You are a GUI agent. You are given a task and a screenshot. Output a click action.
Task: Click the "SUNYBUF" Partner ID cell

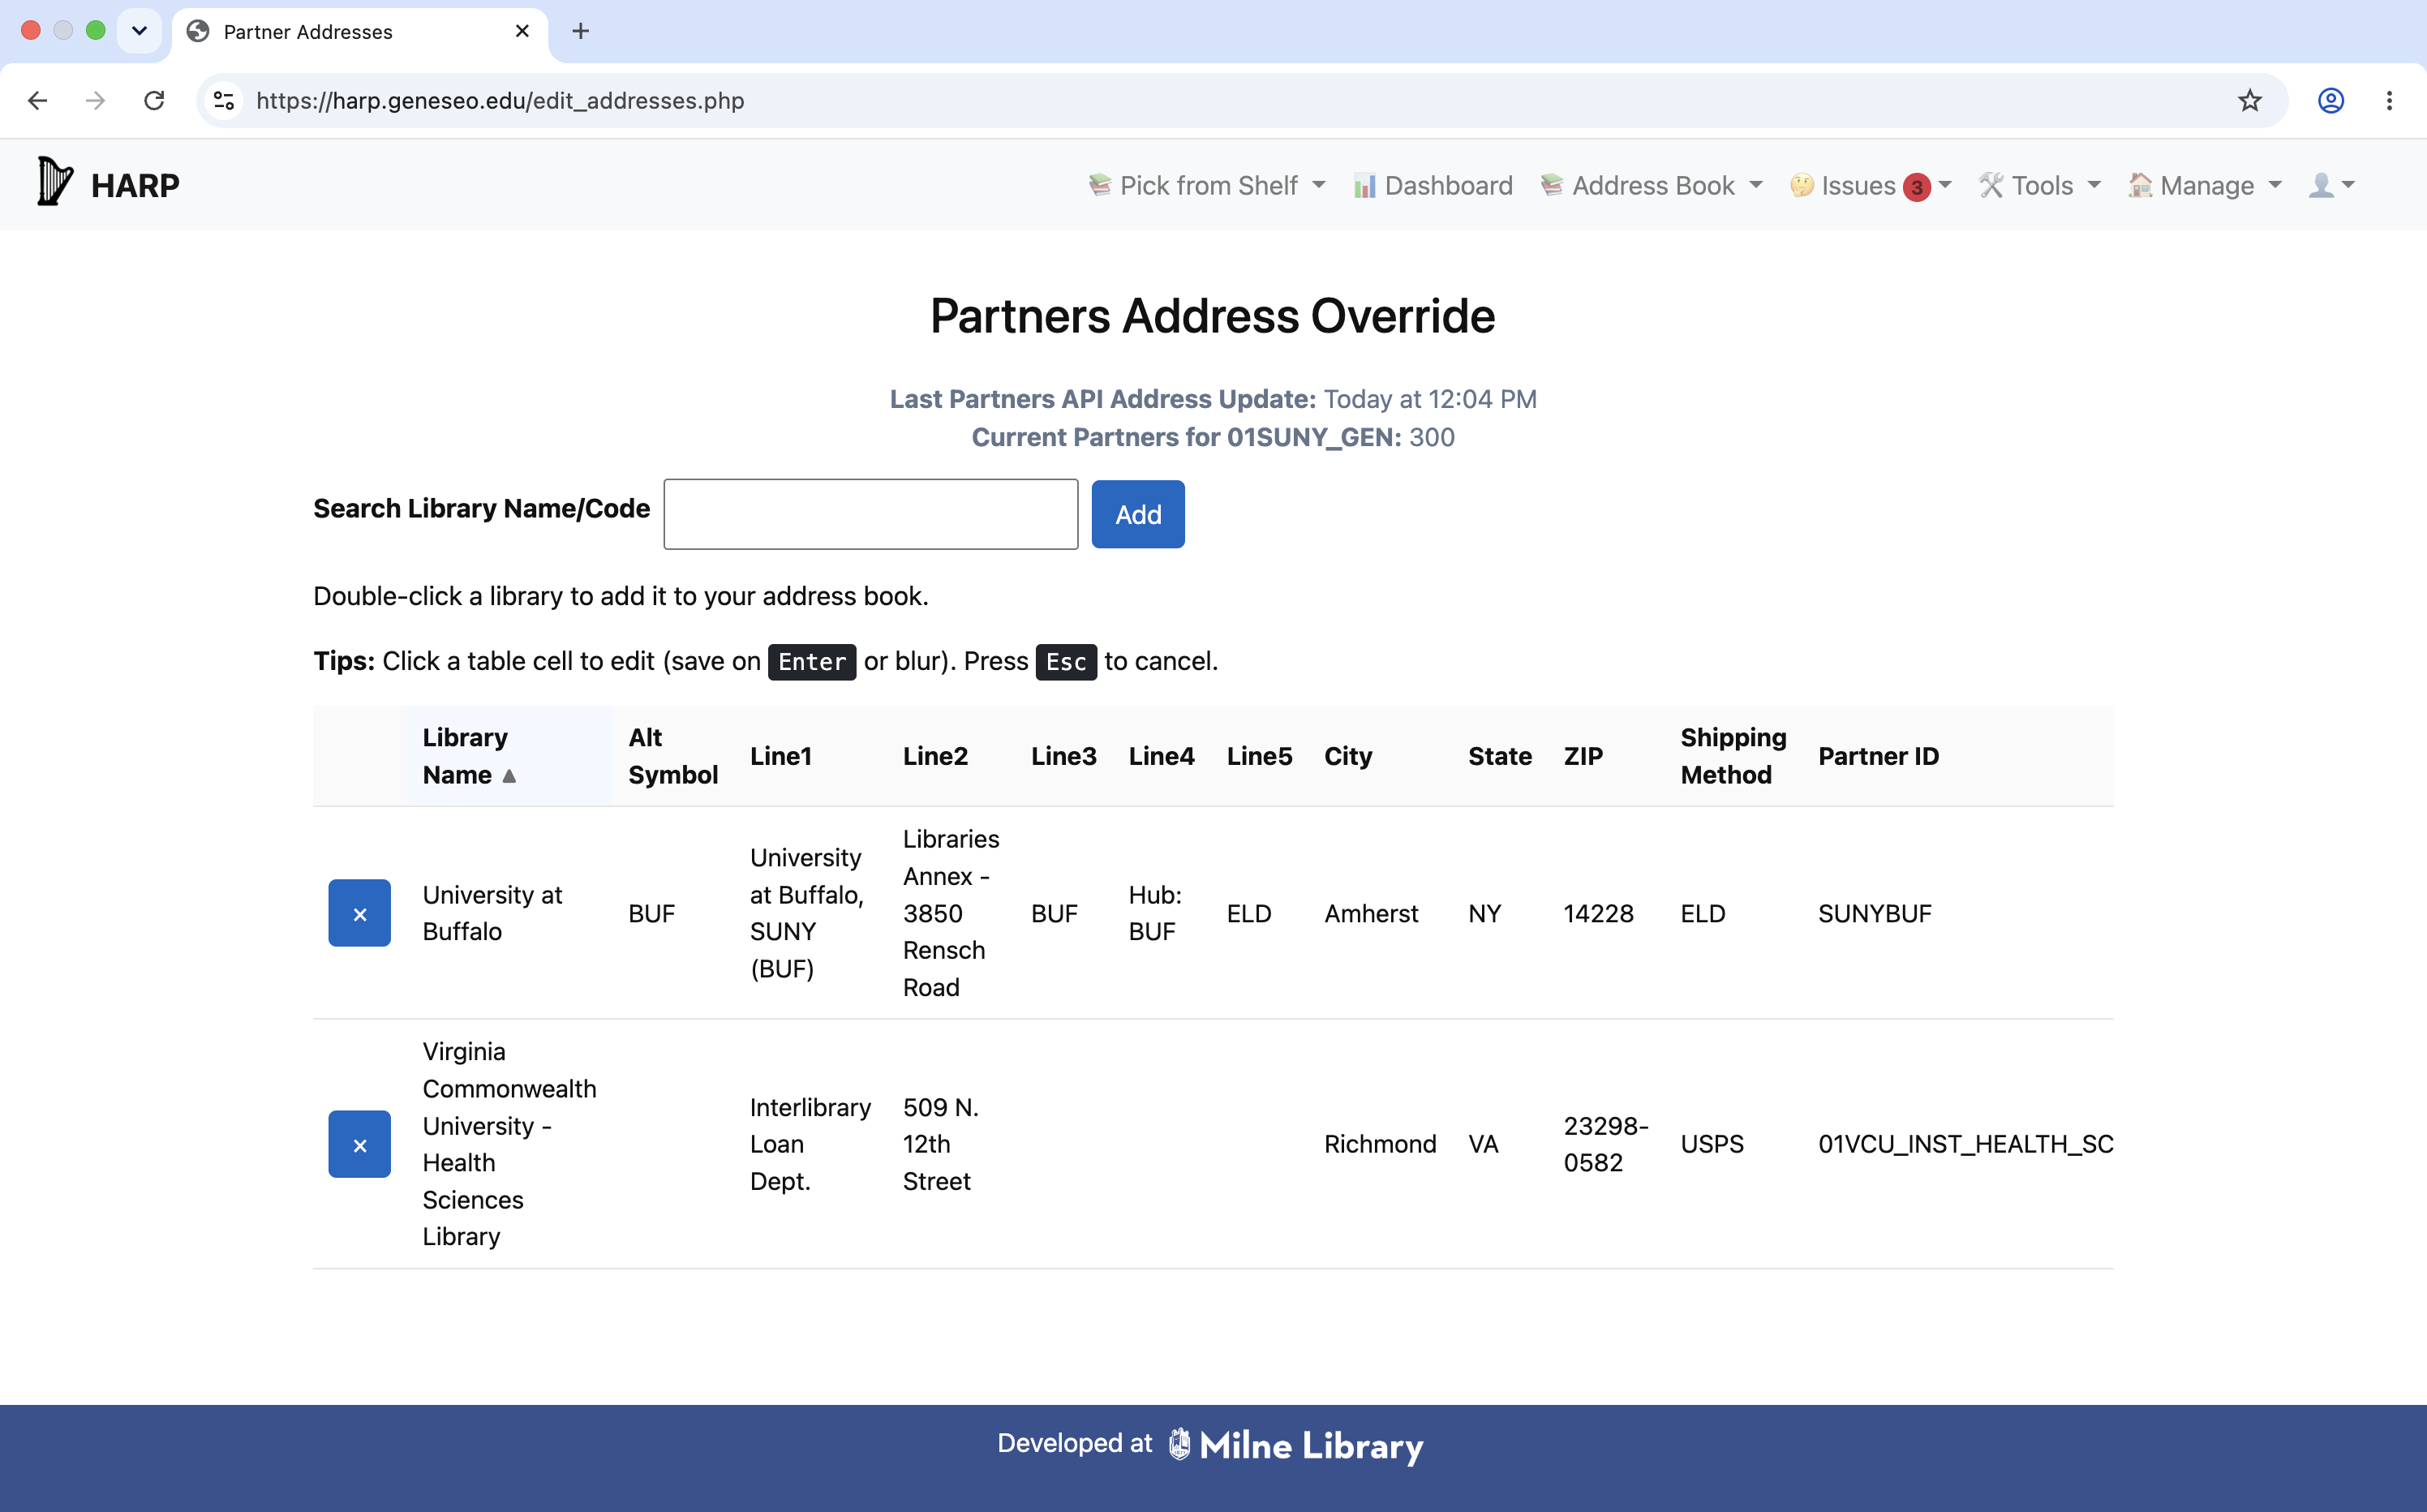coord(1958,913)
